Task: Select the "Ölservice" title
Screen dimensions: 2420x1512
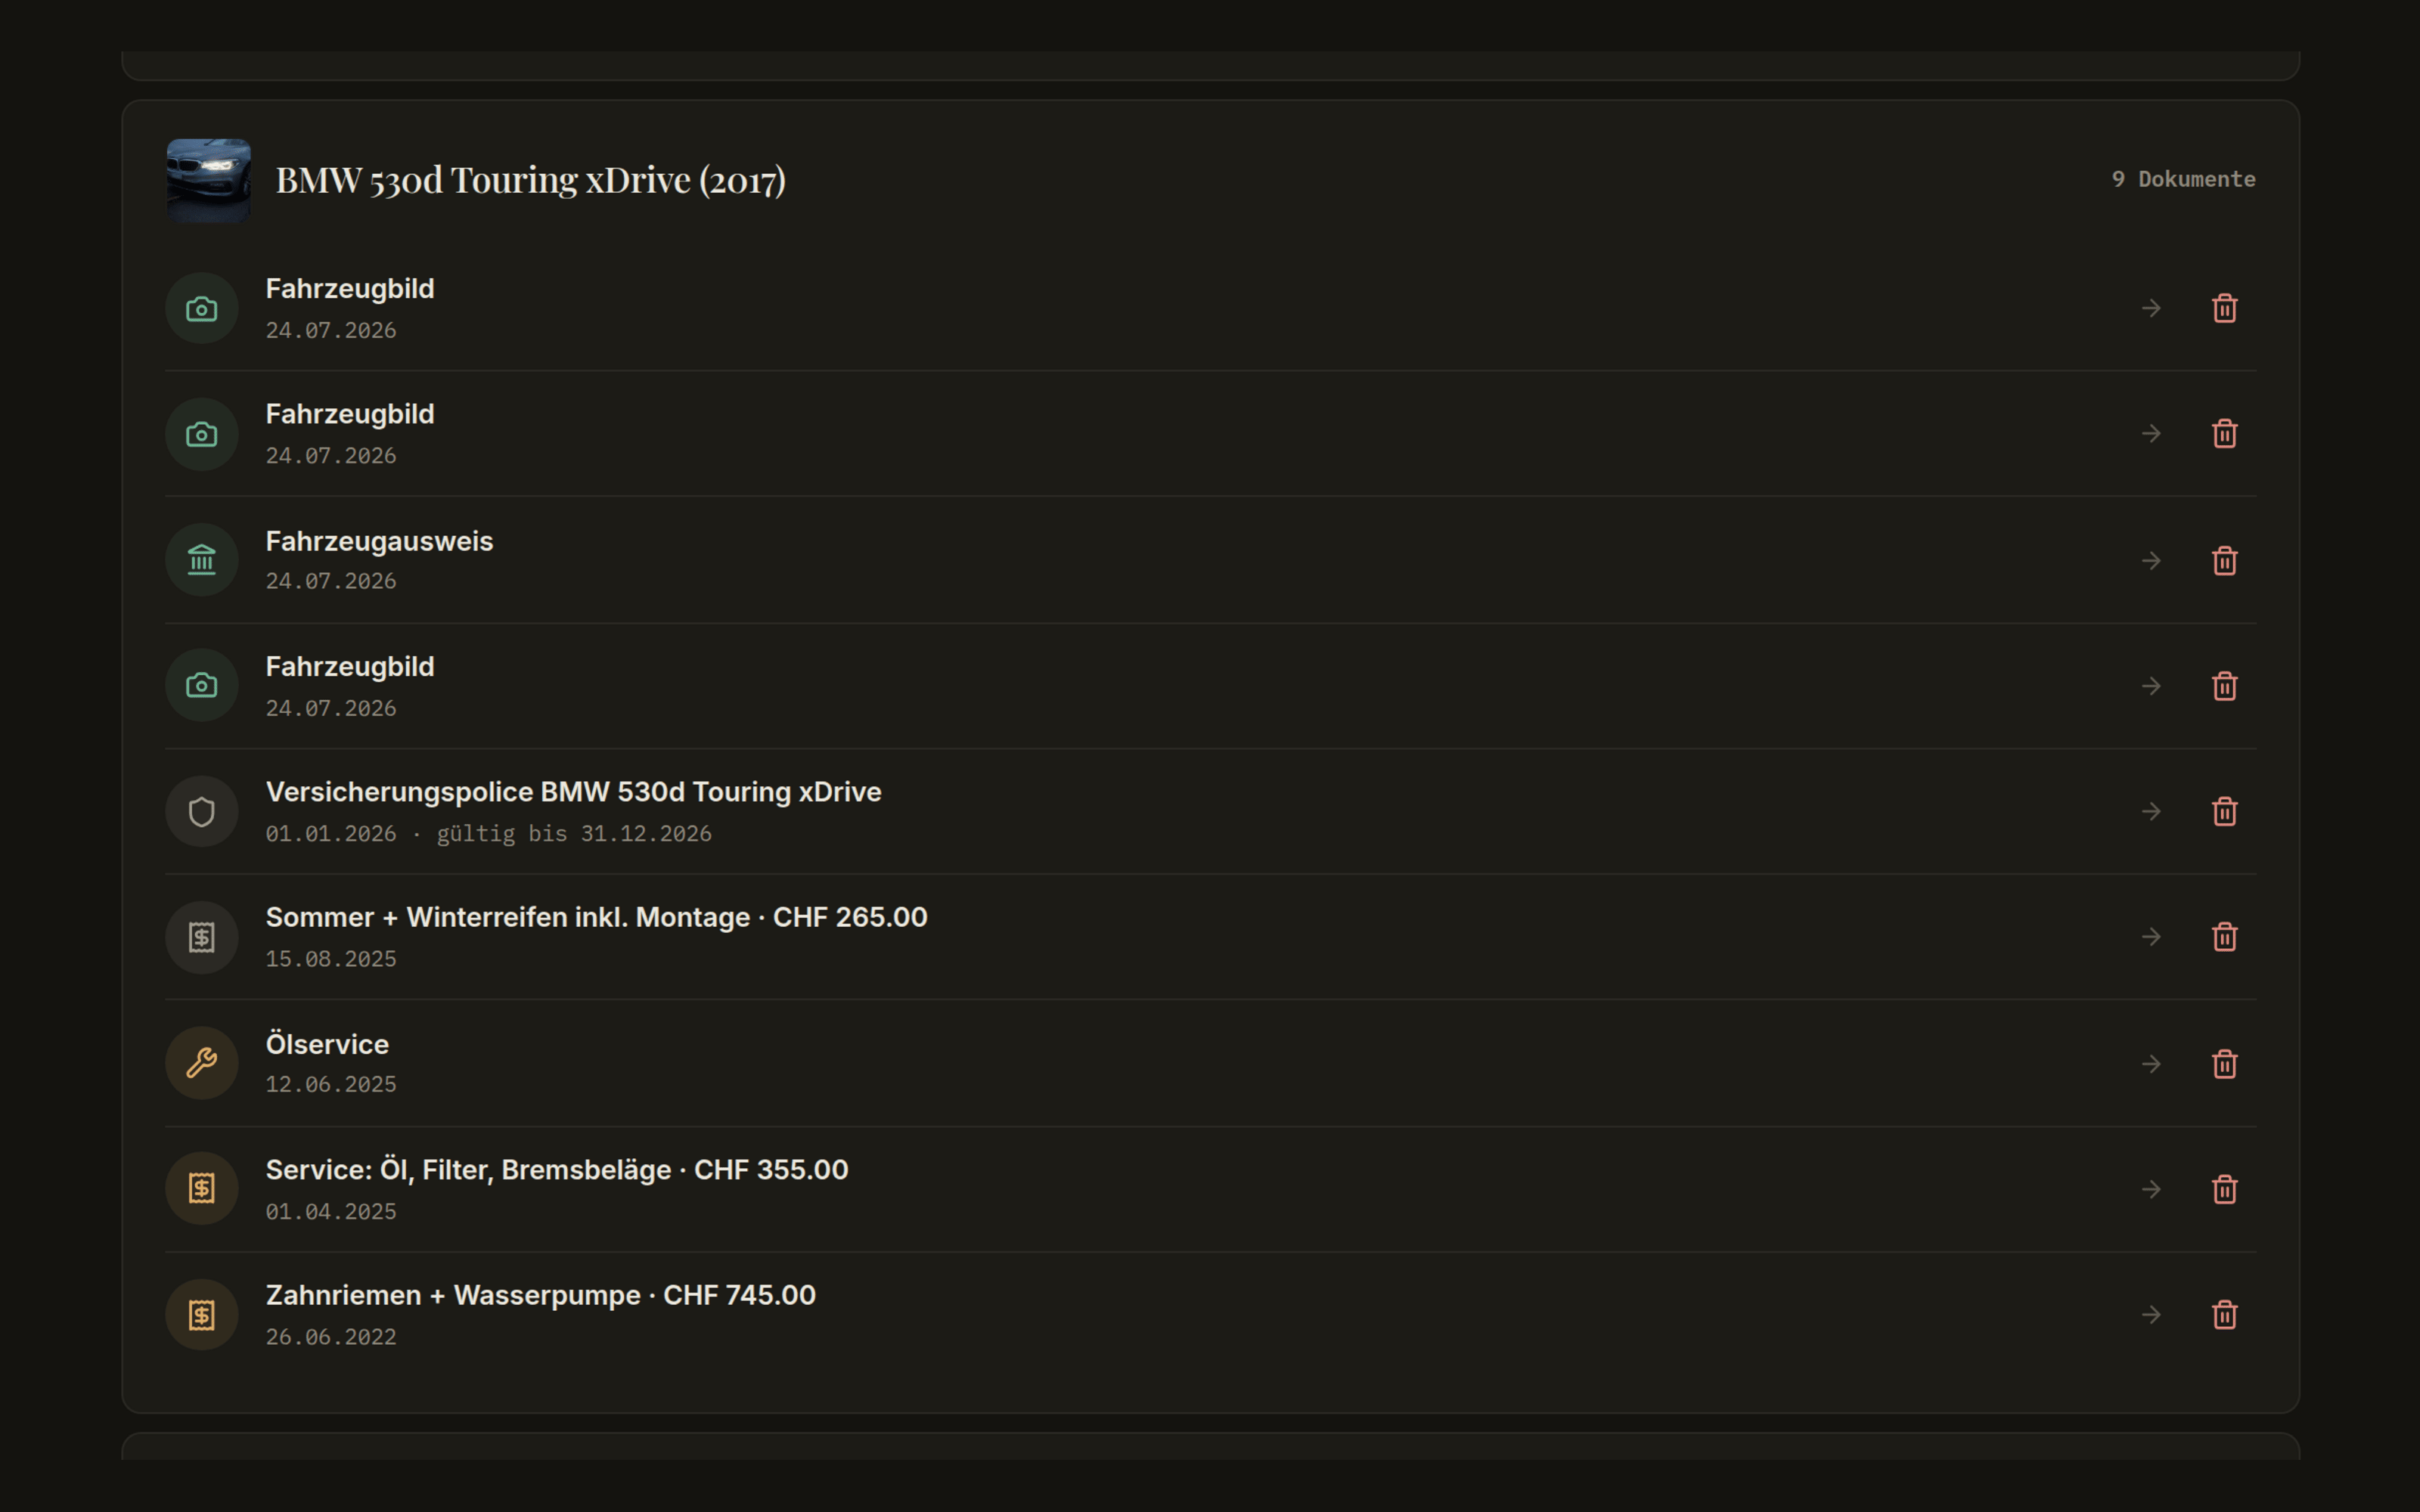Action: (327, 1044)
